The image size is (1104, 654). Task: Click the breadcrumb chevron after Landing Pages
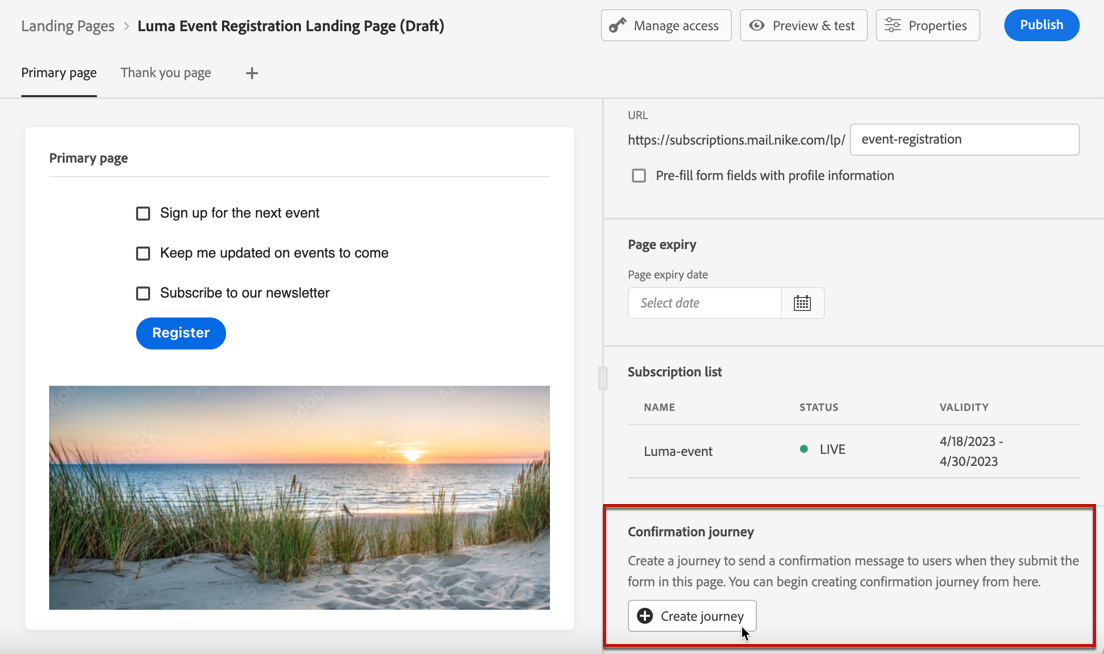coord(127,27)
